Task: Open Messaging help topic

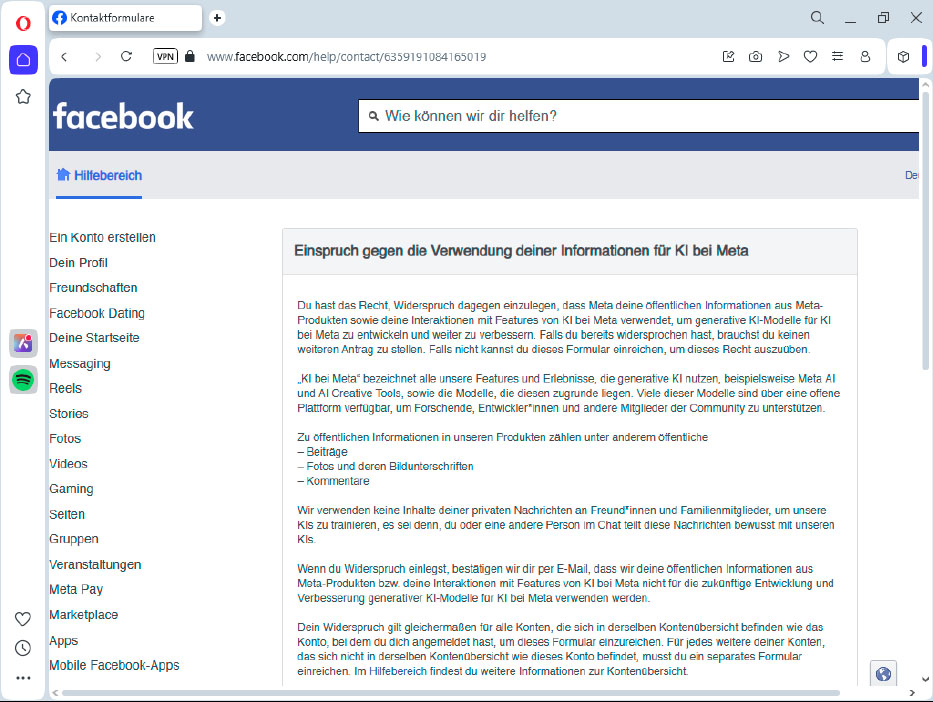Action: [x=80, y=363]
